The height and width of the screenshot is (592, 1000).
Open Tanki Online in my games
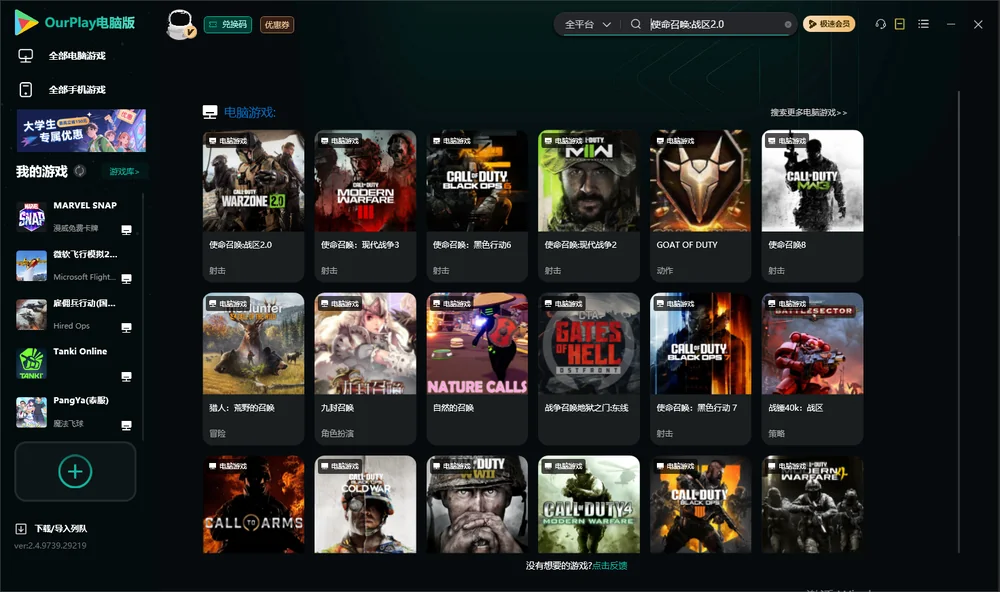click(x=75, y=363)
